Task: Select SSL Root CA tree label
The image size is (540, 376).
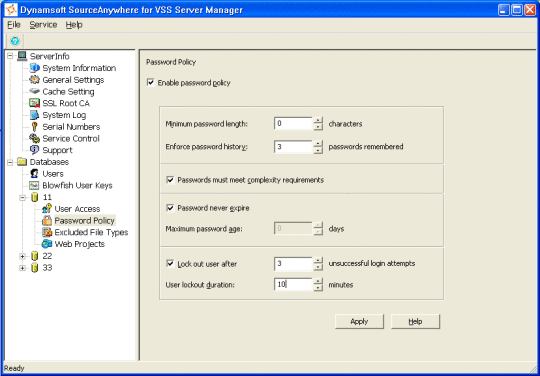Action: pyautogui.click(x=66, y=103)
